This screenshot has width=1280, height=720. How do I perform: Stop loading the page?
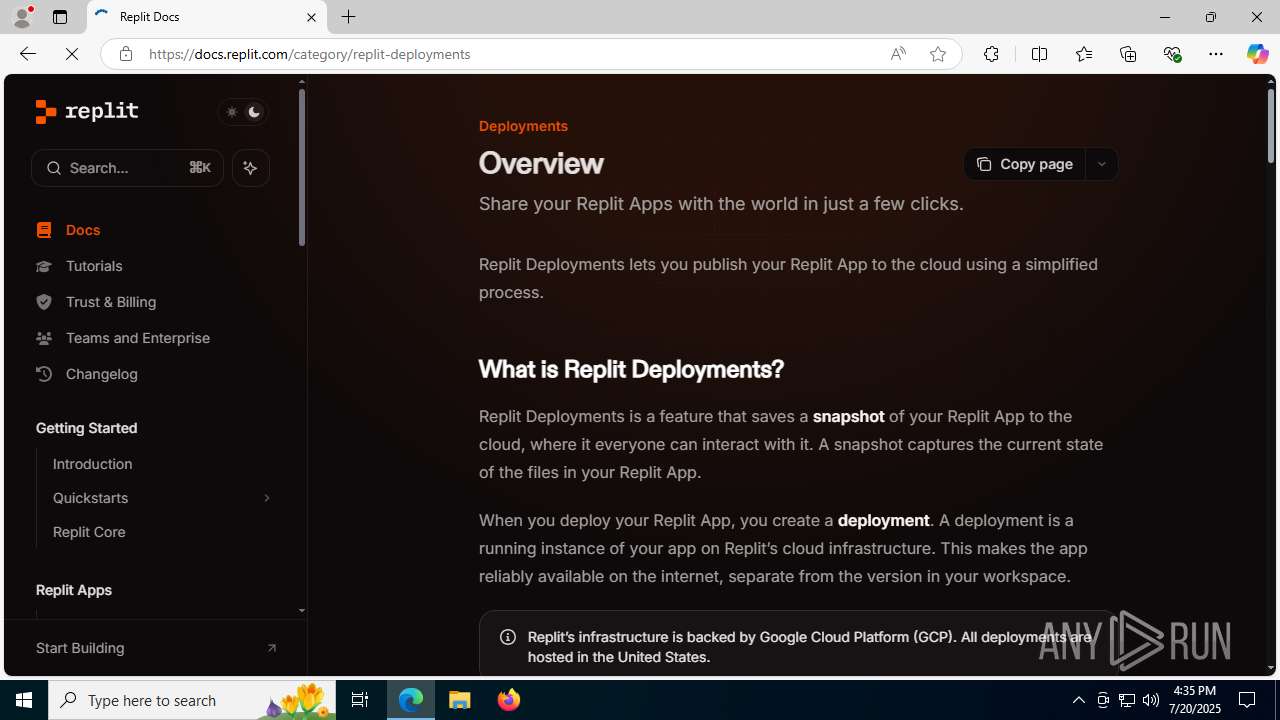pos(72,54)
